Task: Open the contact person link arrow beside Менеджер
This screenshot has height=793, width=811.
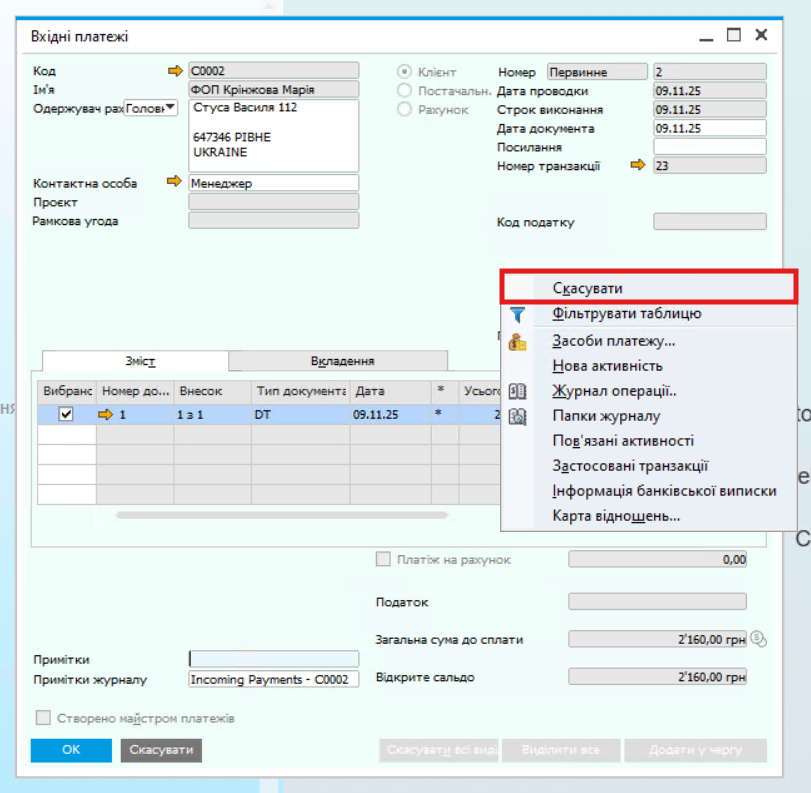Action: click(176, 183)
